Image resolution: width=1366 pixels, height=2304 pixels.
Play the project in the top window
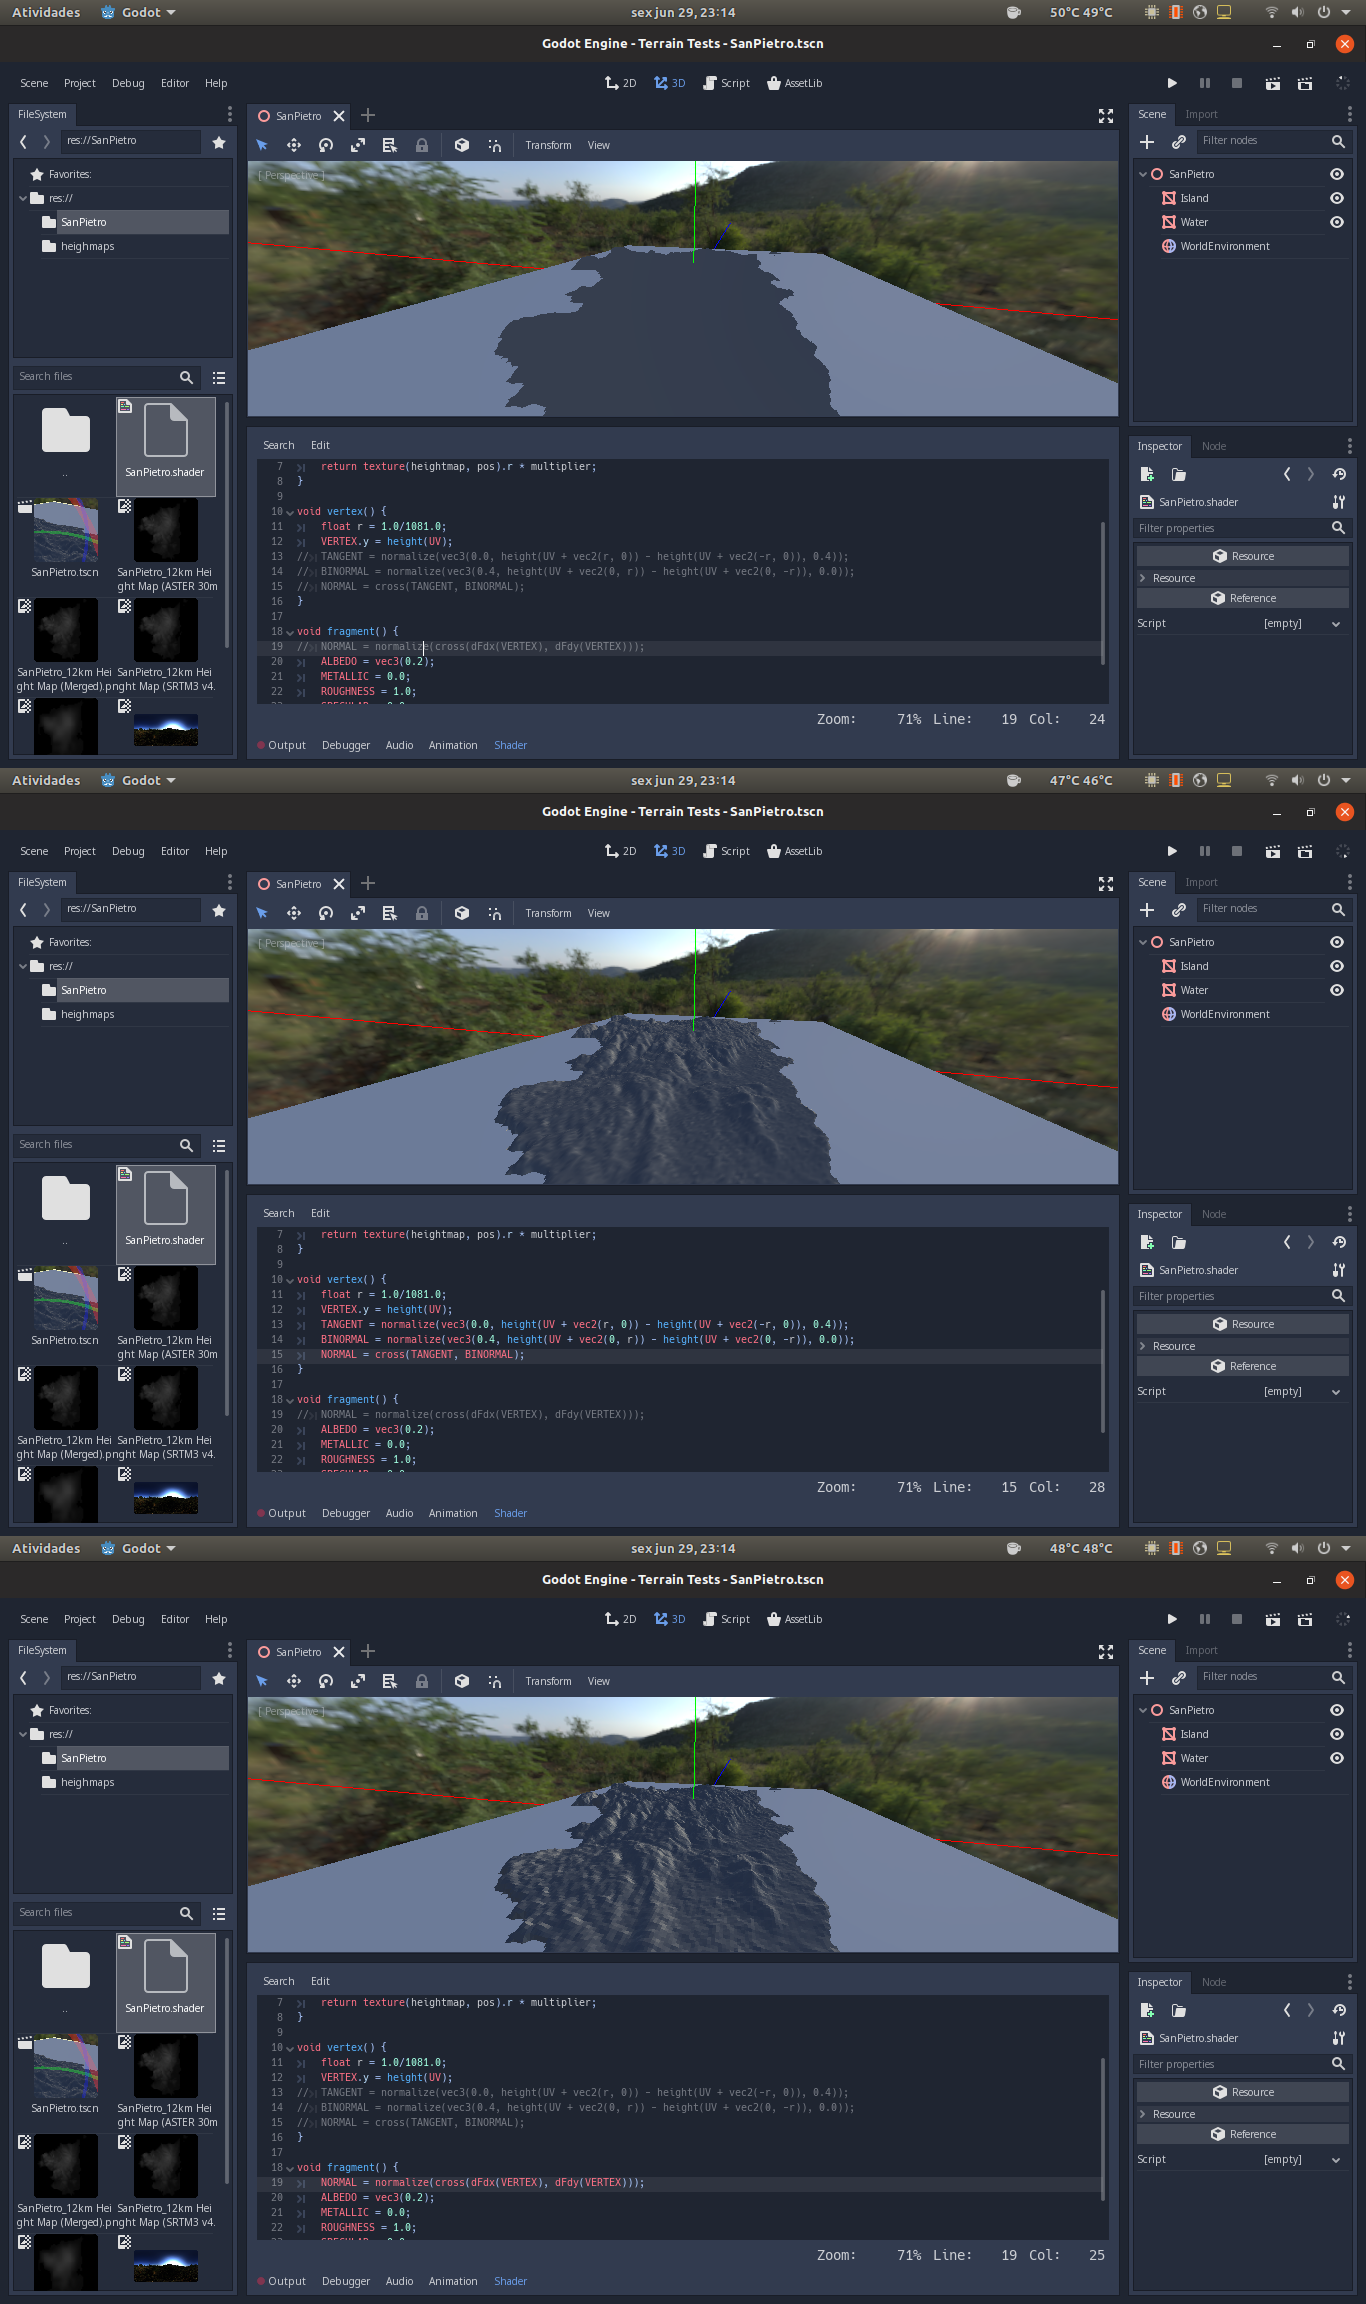pos(1172,83)
